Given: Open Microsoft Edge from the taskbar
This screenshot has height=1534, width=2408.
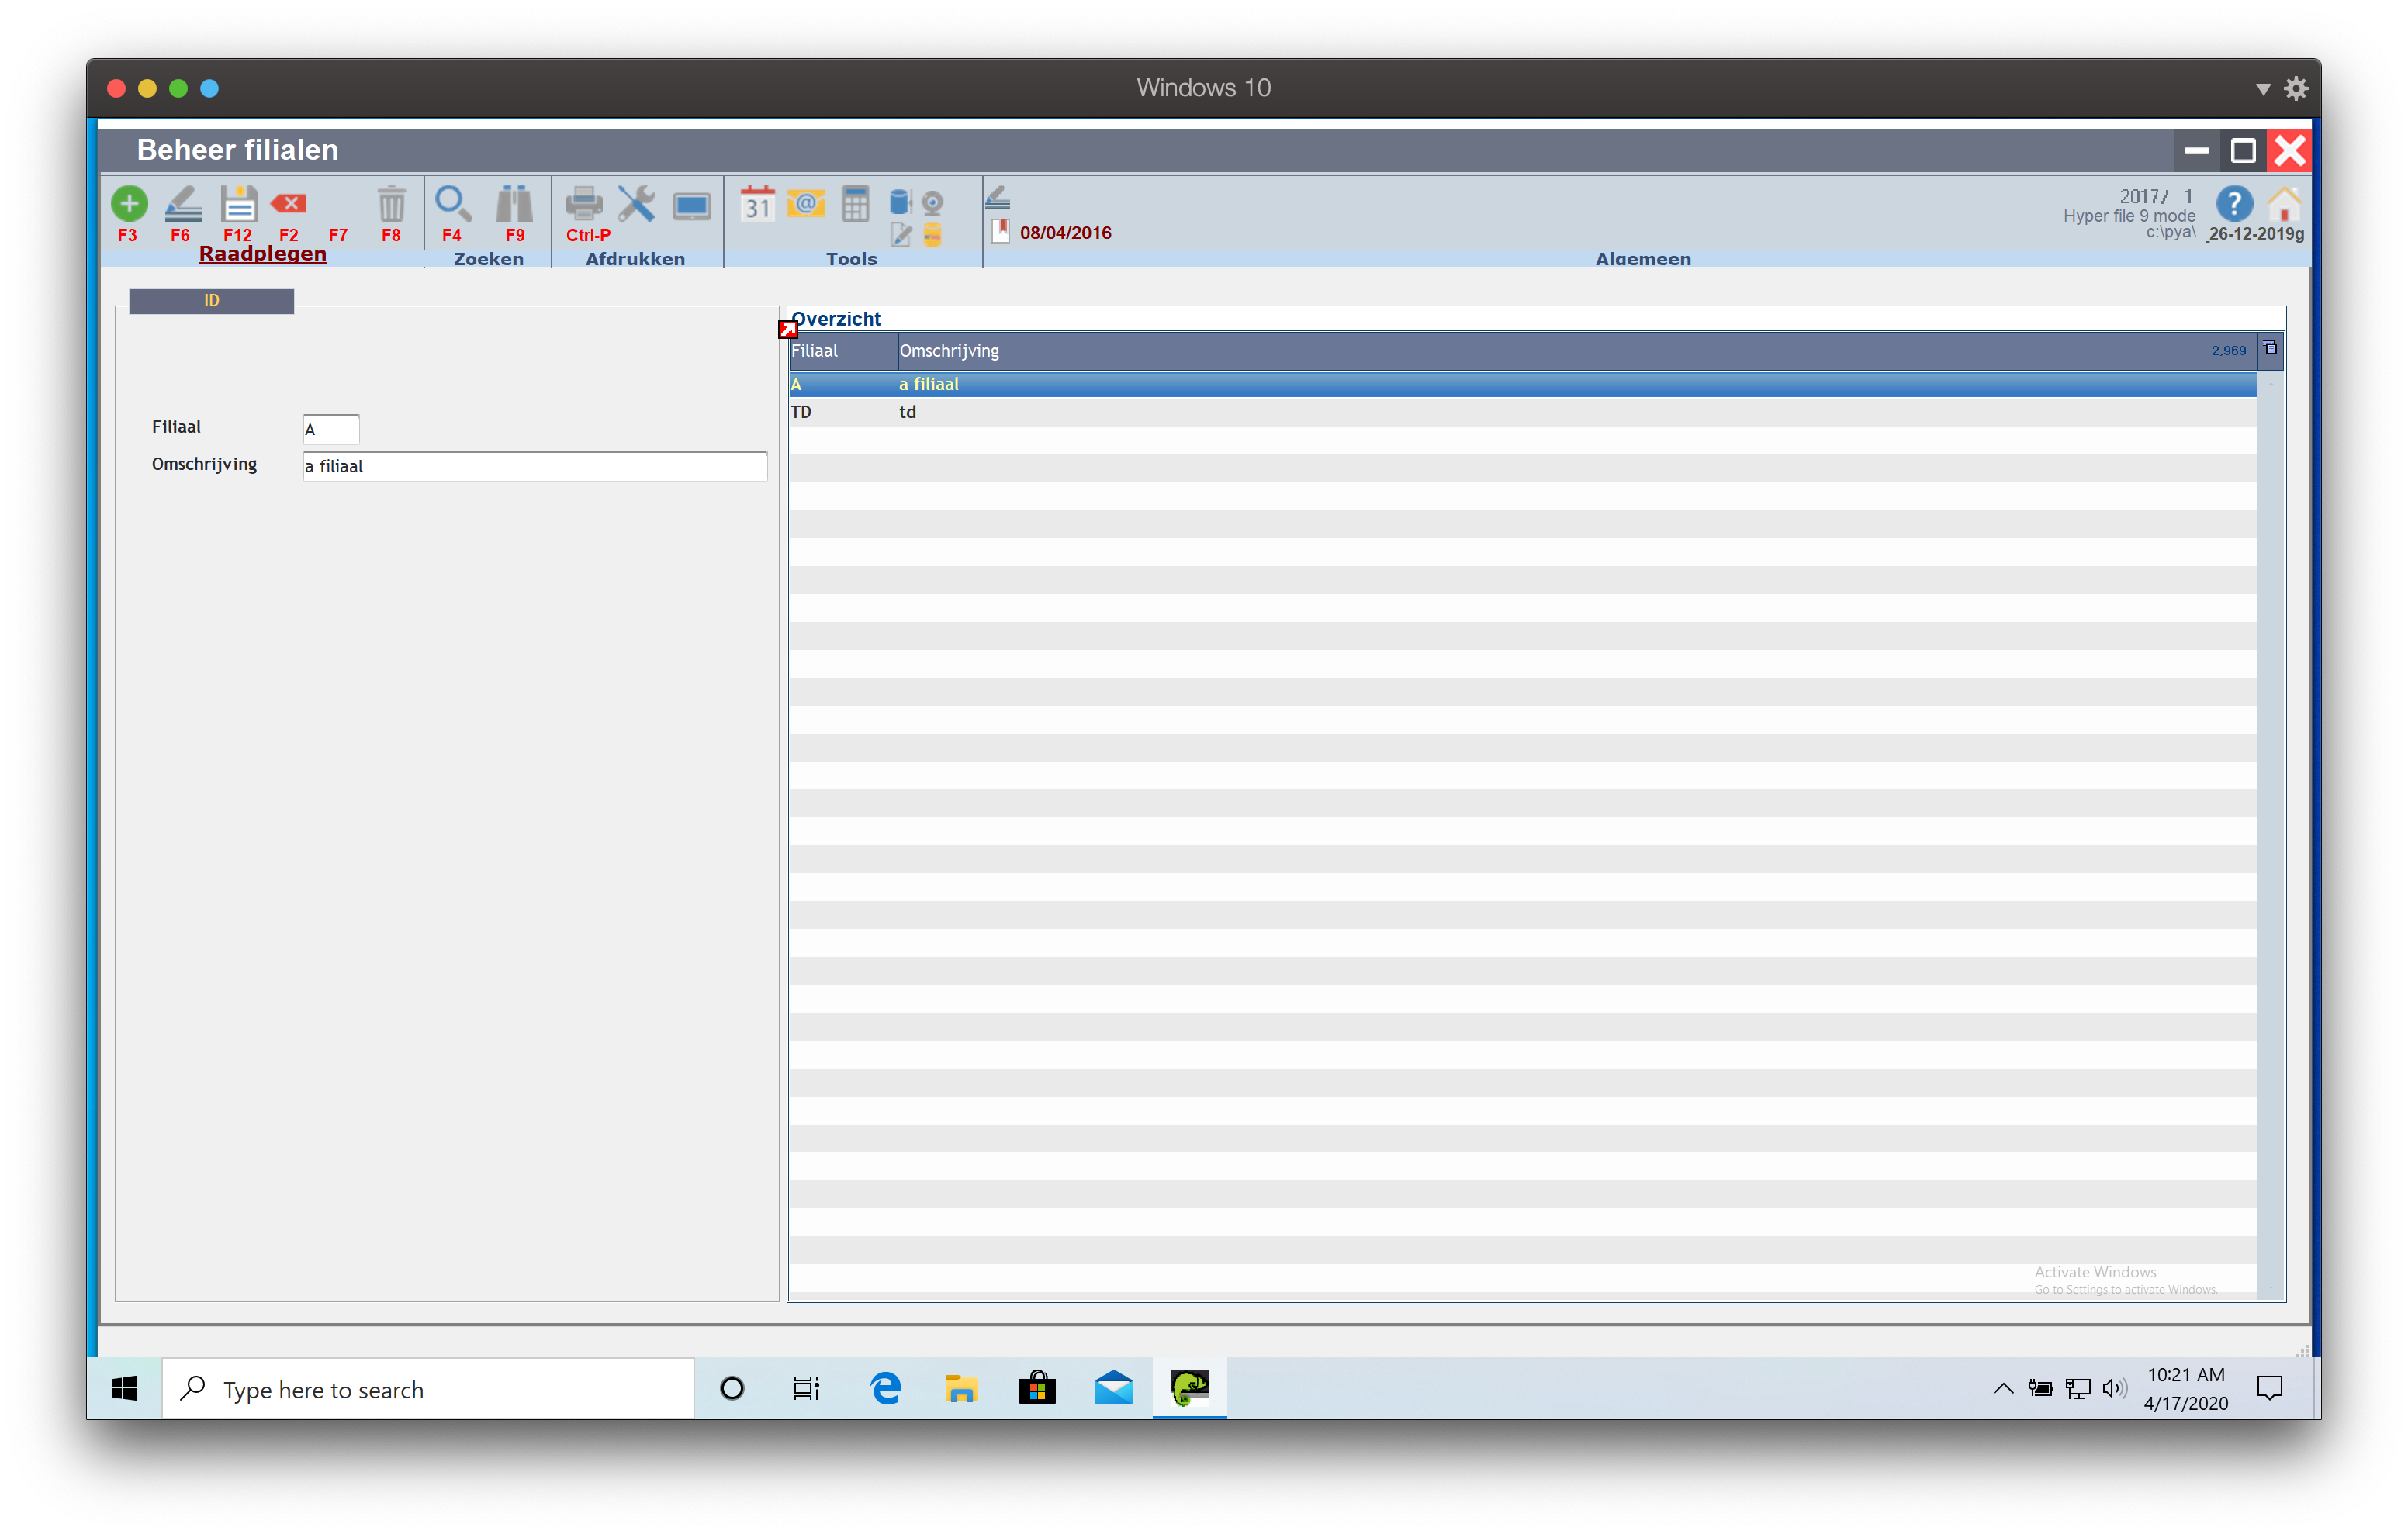Looking at the screenshot, I should click(885, 1389).
